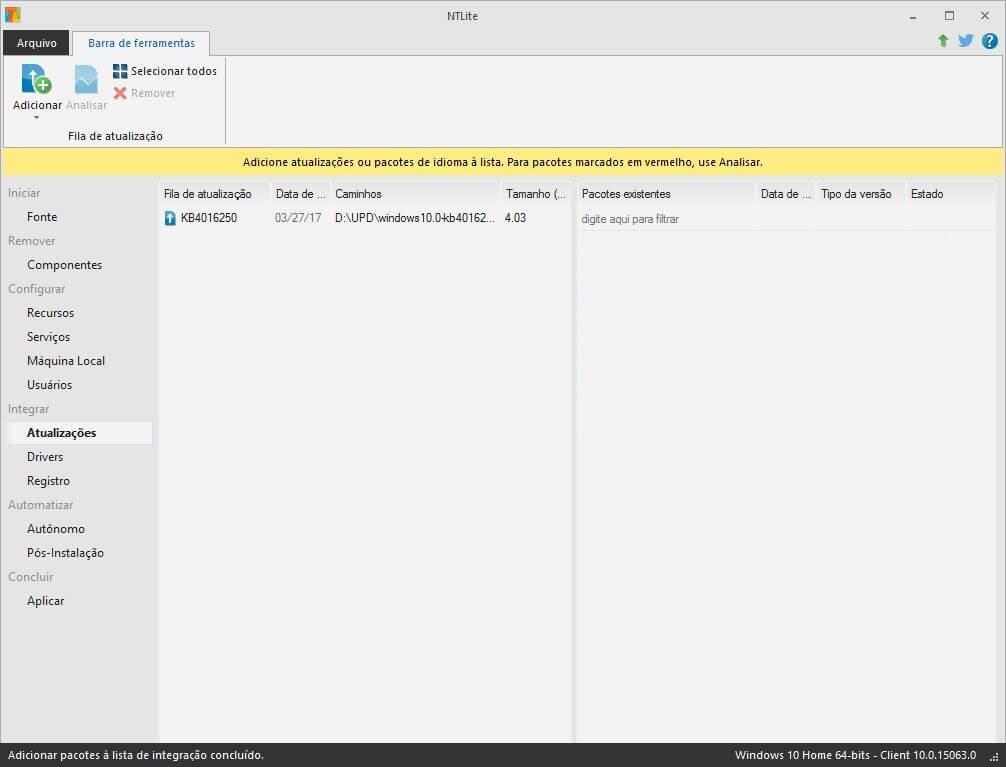
Task: Click the Caminhos column header
Action: tap(415, 194)
